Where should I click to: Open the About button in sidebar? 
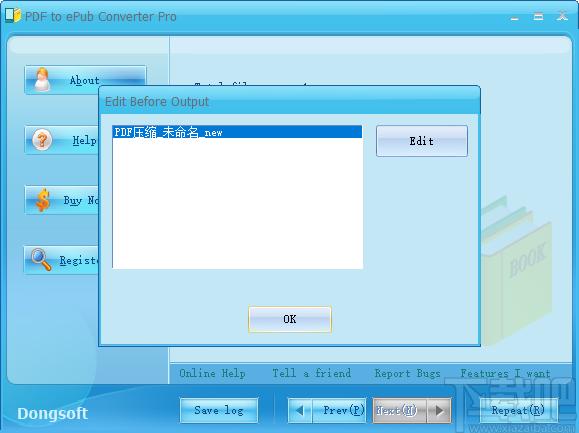click(85, 80)
